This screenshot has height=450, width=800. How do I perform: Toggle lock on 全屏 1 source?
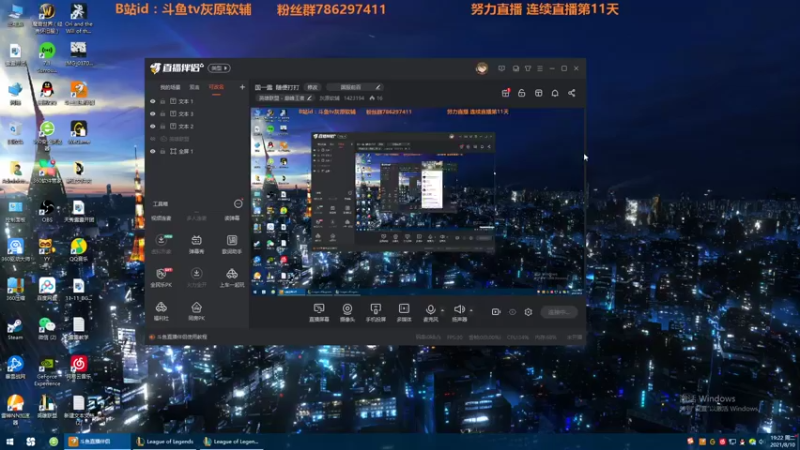click(x=163, y=151)
